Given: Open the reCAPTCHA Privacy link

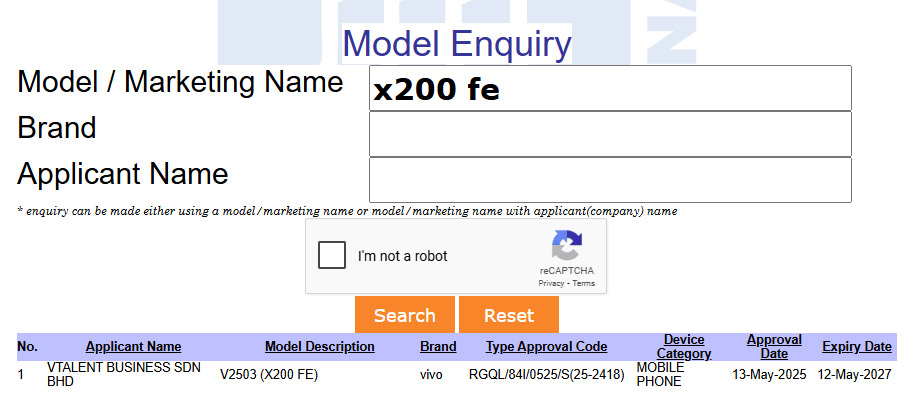Looking at the screenshot, I should 551,284.
